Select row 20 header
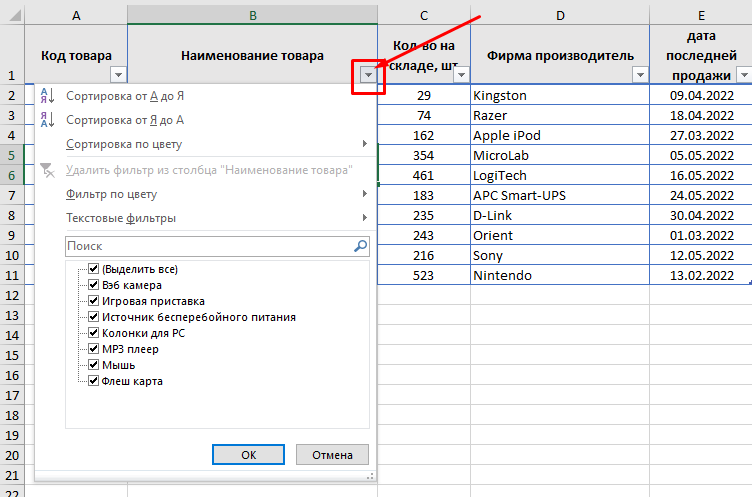 coord(12,455)
